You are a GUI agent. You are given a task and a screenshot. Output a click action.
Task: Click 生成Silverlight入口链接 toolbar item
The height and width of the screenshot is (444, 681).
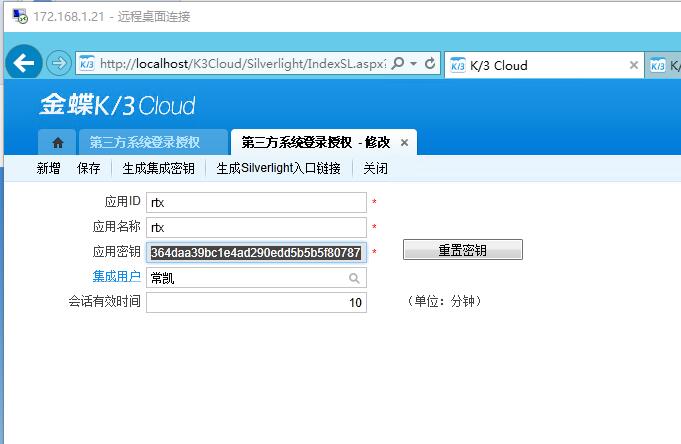[278, 168]
